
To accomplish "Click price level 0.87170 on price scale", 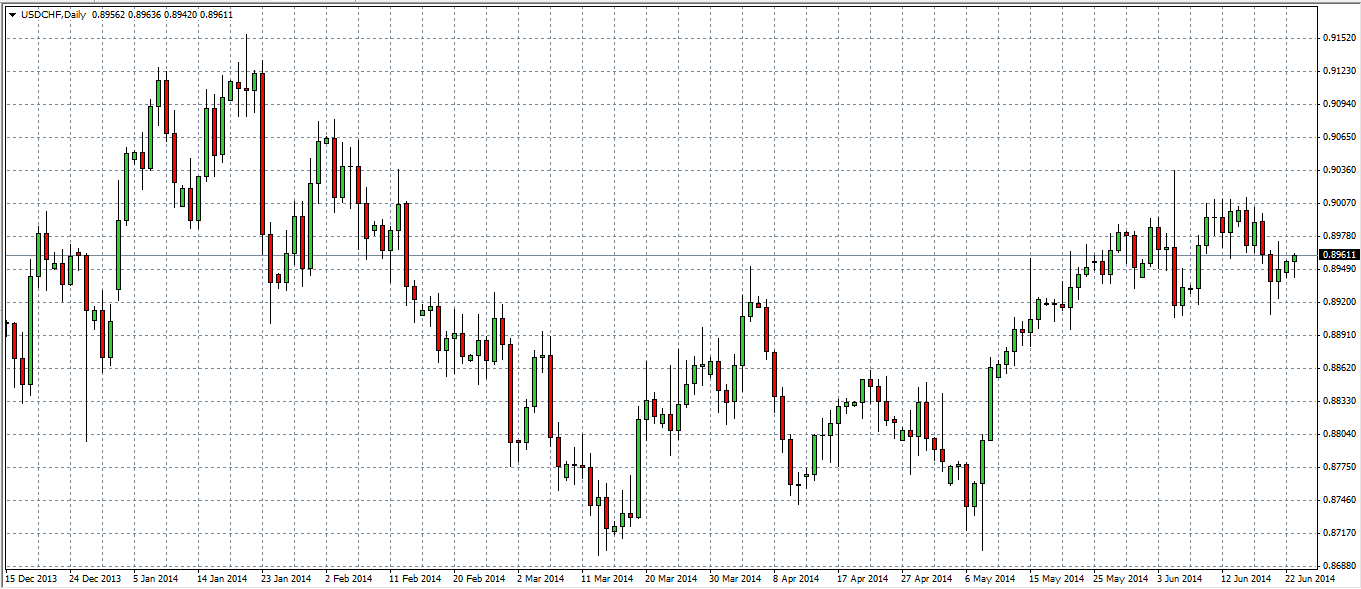I will coord(1340,533).
